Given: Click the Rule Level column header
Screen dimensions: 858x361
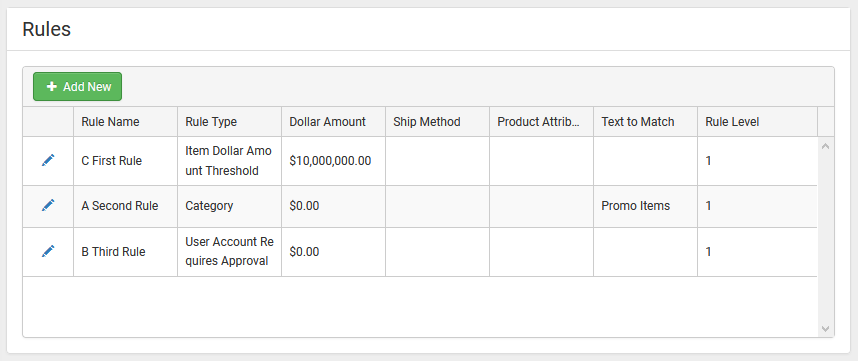Looking at the screenshot, I should (x=757, y=121).
